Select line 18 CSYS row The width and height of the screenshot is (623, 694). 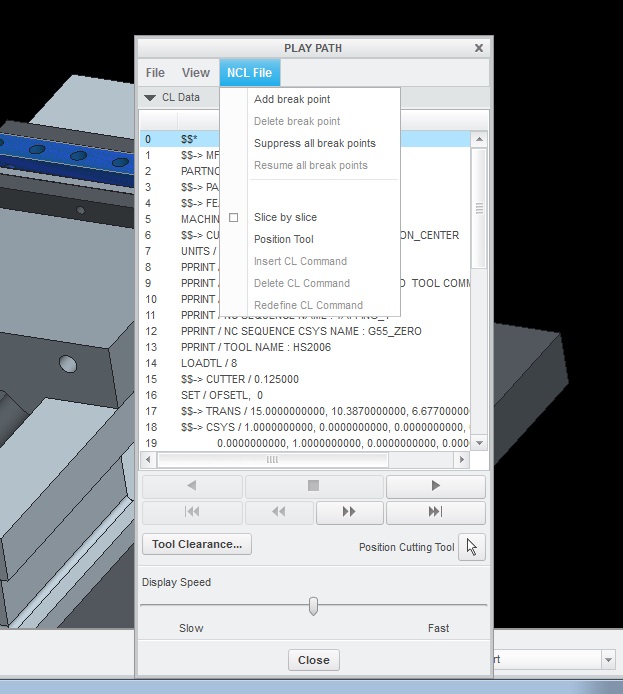click(305, 427)
